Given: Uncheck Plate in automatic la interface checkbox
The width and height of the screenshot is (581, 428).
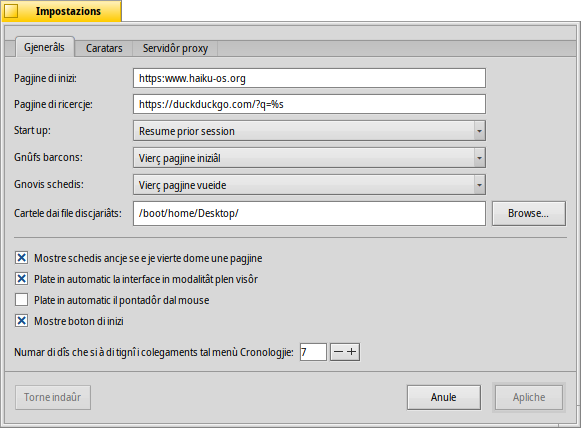Looking at the screenshot, I should click(x=21, y=278).
